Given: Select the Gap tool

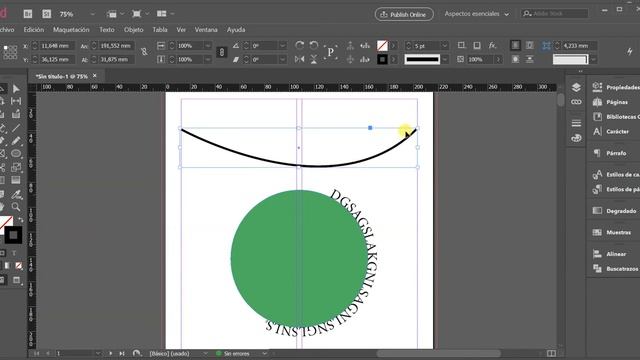Looking at the screenshot, I should point(16,101).
